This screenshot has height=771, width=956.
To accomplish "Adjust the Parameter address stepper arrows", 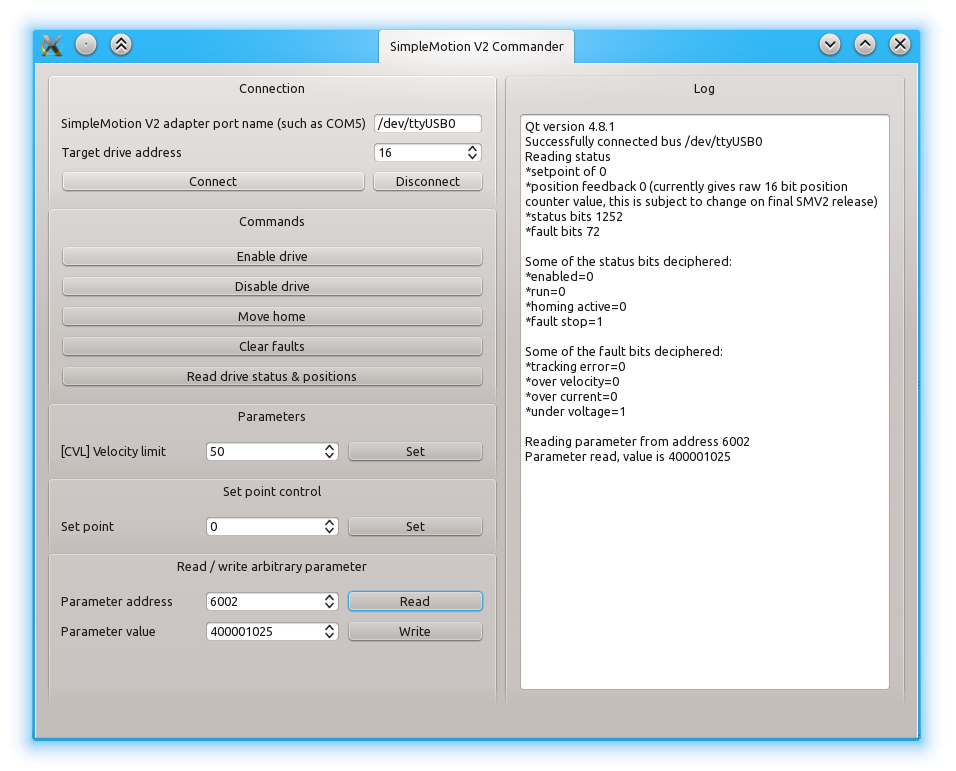I will (x=330, y=602).
